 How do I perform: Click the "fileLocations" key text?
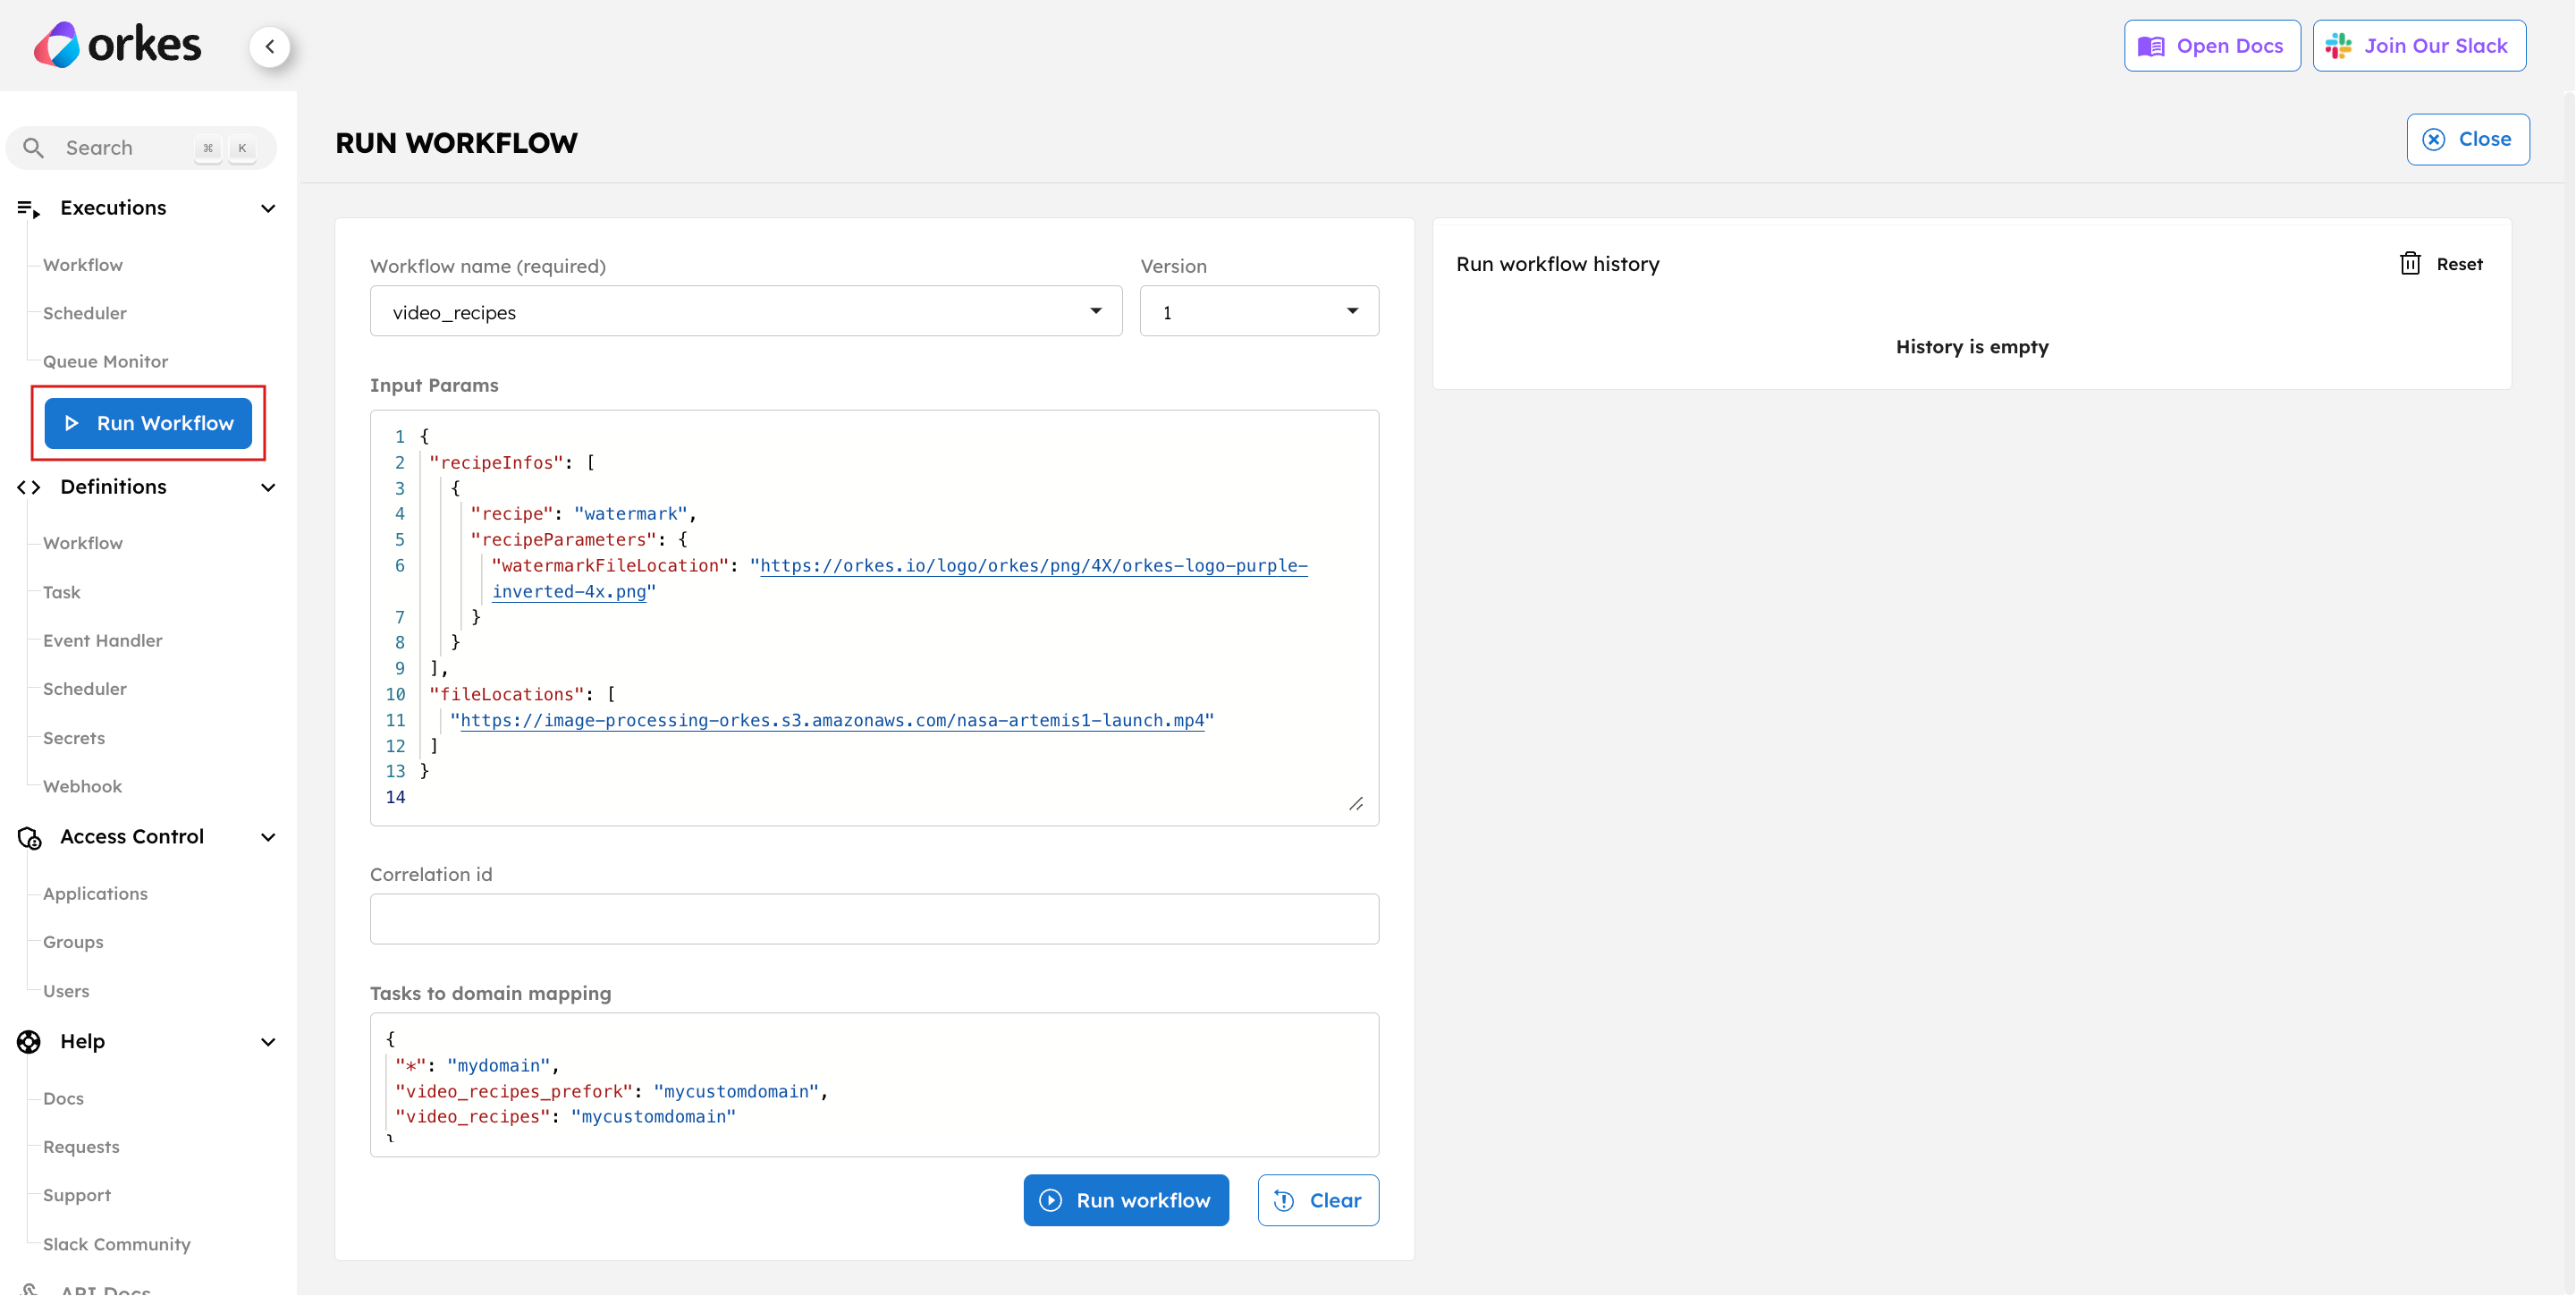pyautogui.click(x=507, y=694)
